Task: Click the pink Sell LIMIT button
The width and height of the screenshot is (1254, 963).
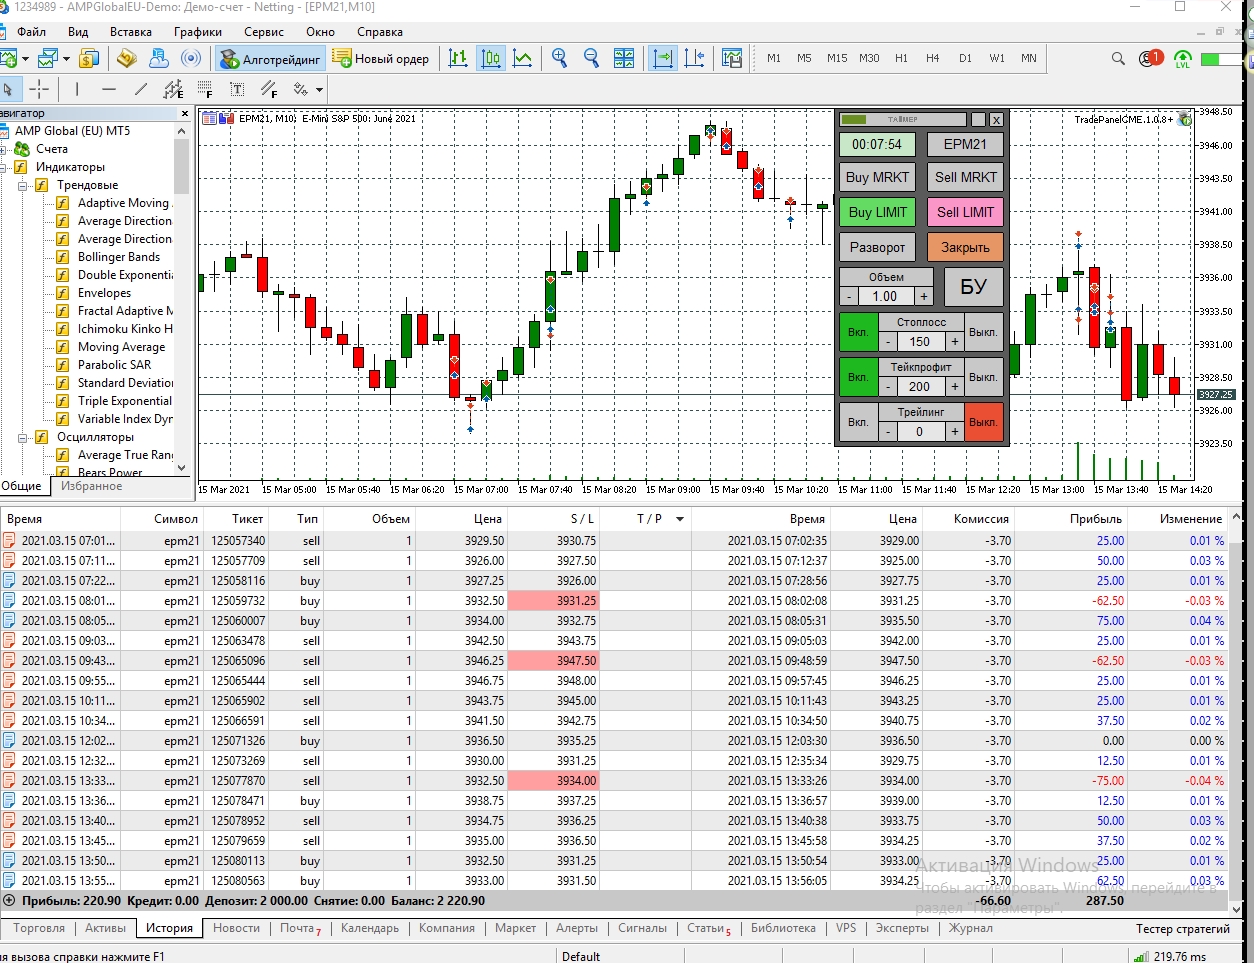Action: tap(965, 212)
